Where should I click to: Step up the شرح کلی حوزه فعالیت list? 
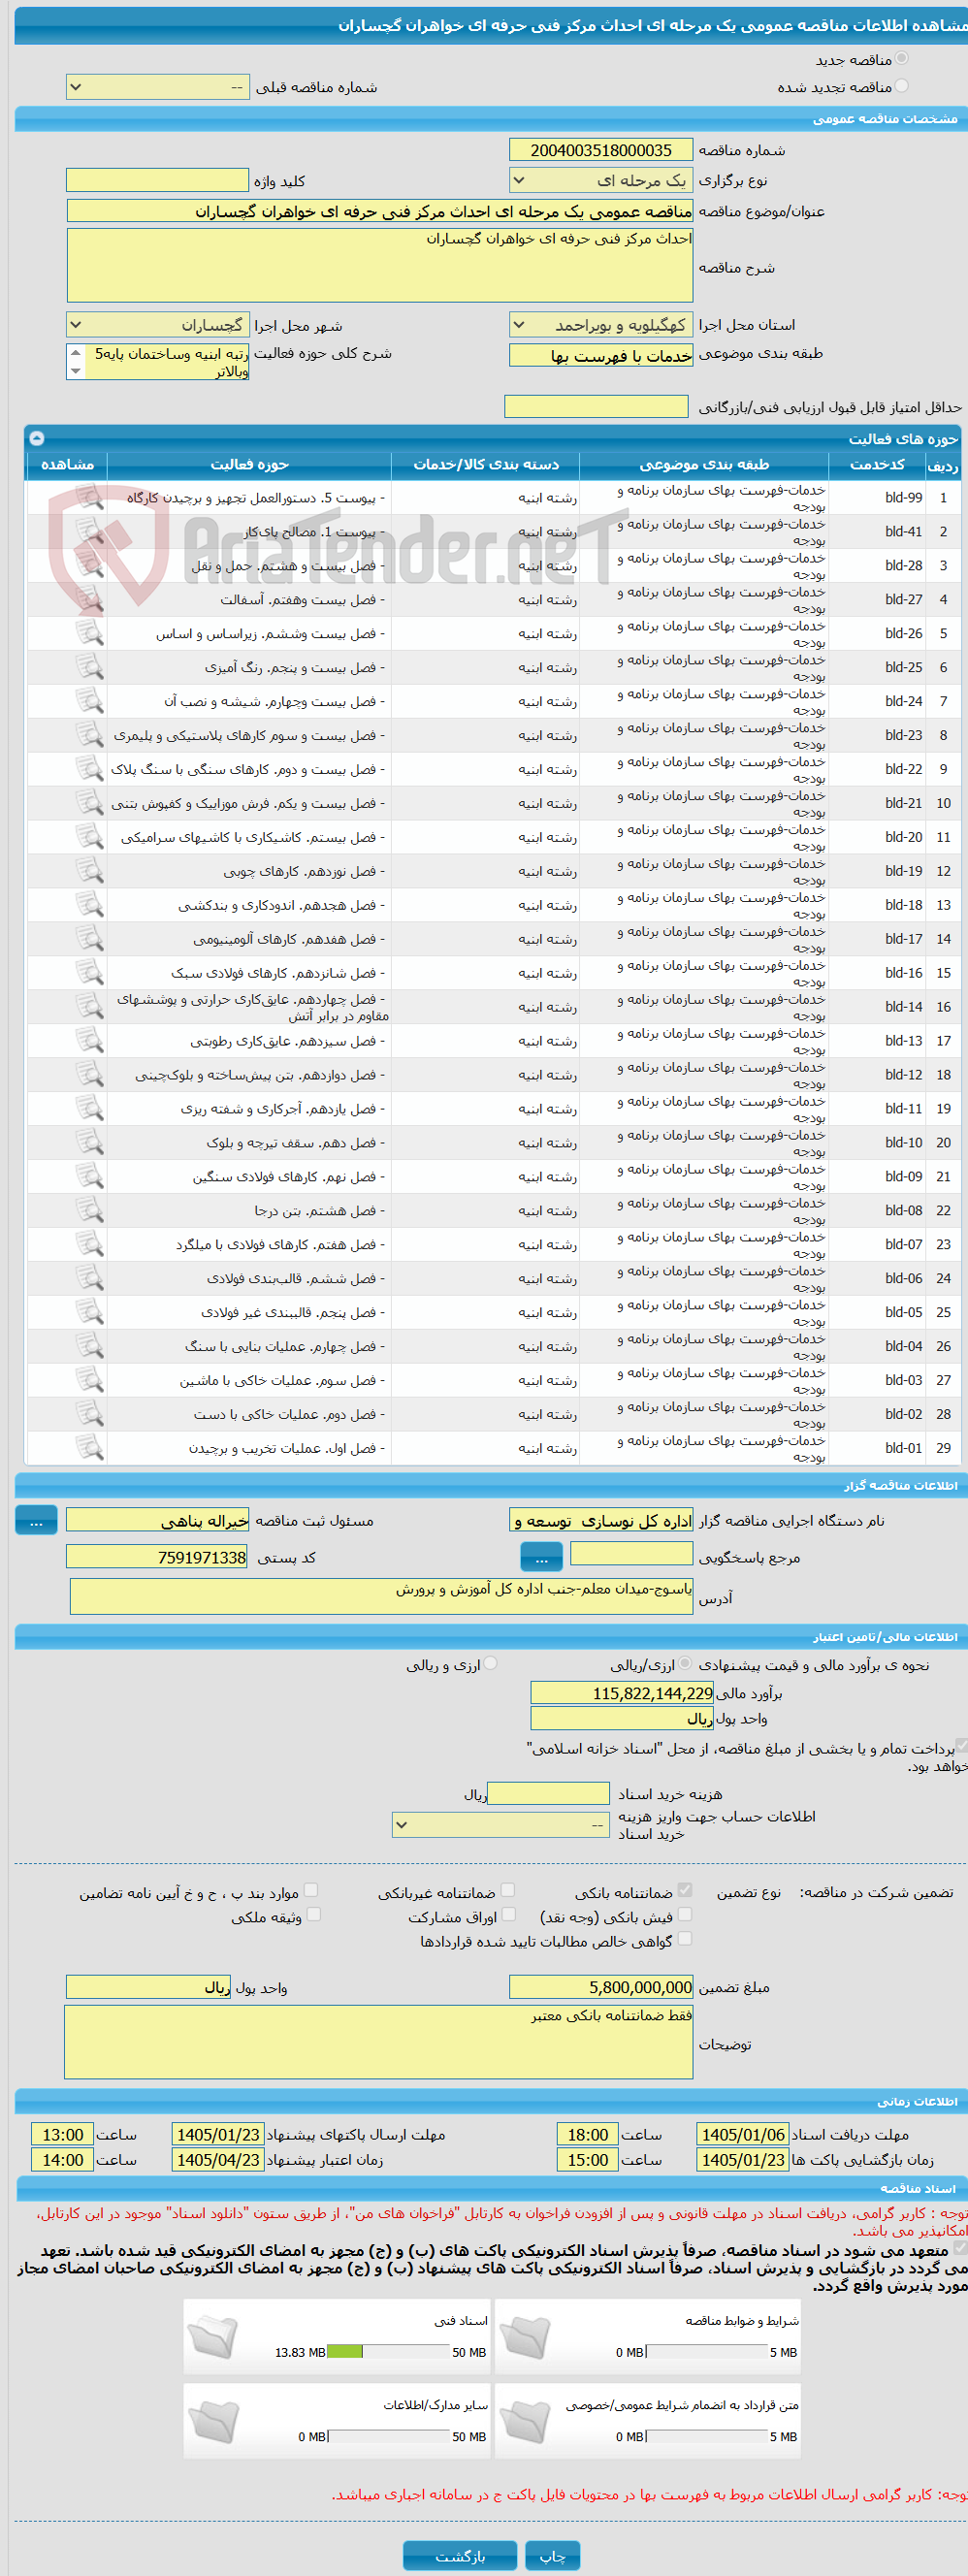click(x=76, y=352)
